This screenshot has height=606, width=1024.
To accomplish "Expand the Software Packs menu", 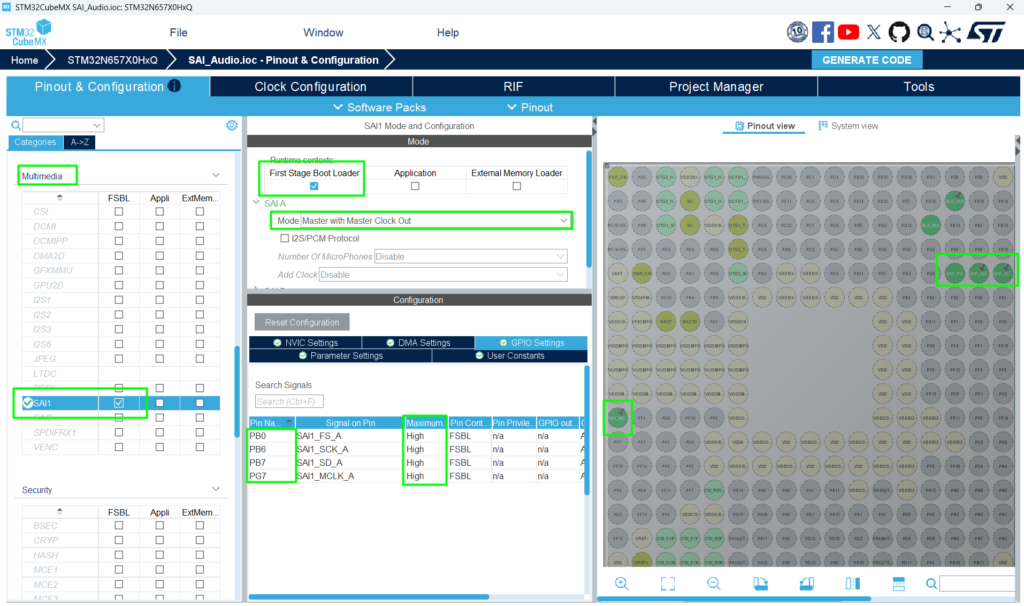I will click(x=379, y=107).
